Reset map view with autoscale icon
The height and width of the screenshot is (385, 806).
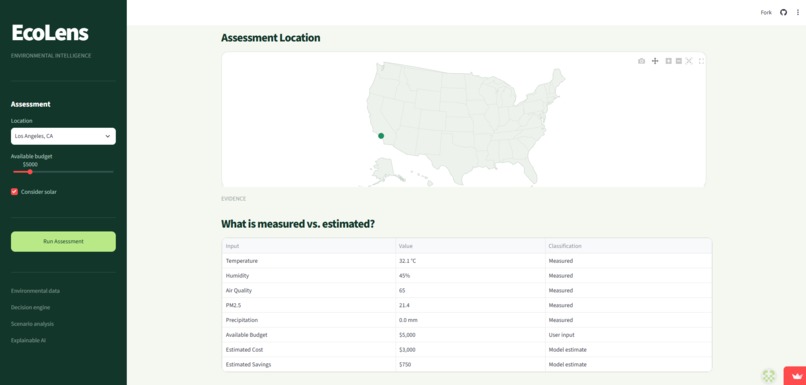689,61
